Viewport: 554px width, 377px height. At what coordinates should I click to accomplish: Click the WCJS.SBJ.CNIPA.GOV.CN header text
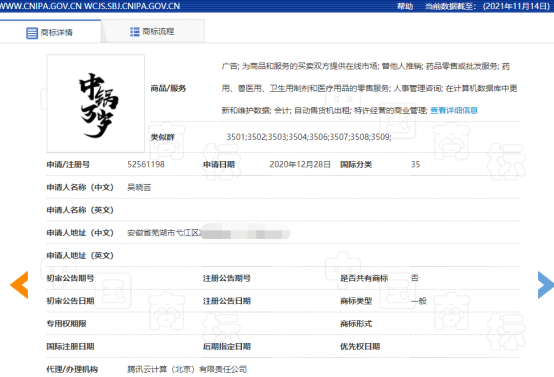132,6
